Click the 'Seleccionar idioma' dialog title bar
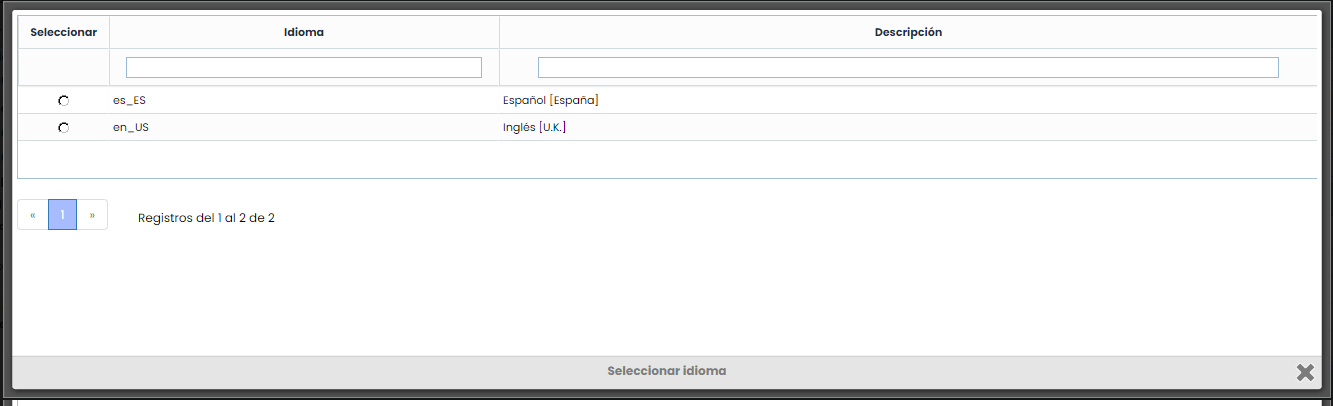1333x406 pixels. [666, 371]
